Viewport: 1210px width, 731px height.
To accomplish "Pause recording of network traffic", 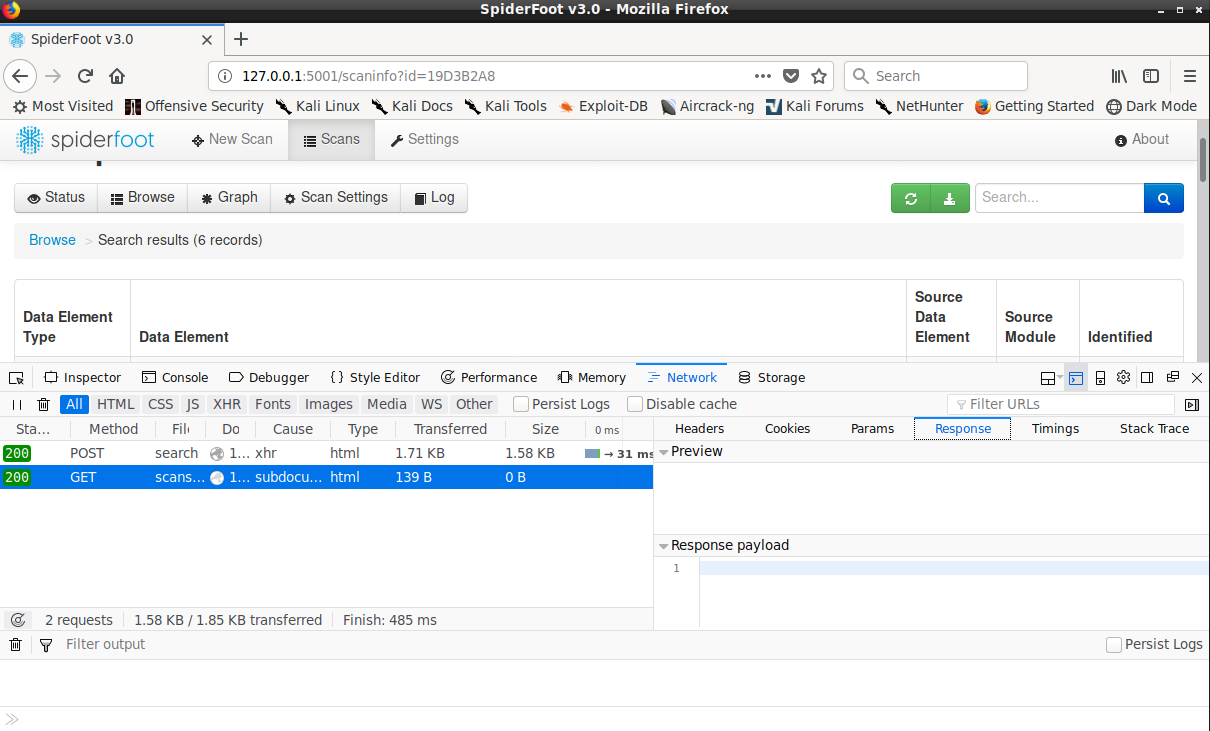I will click(x=16, y=403).
